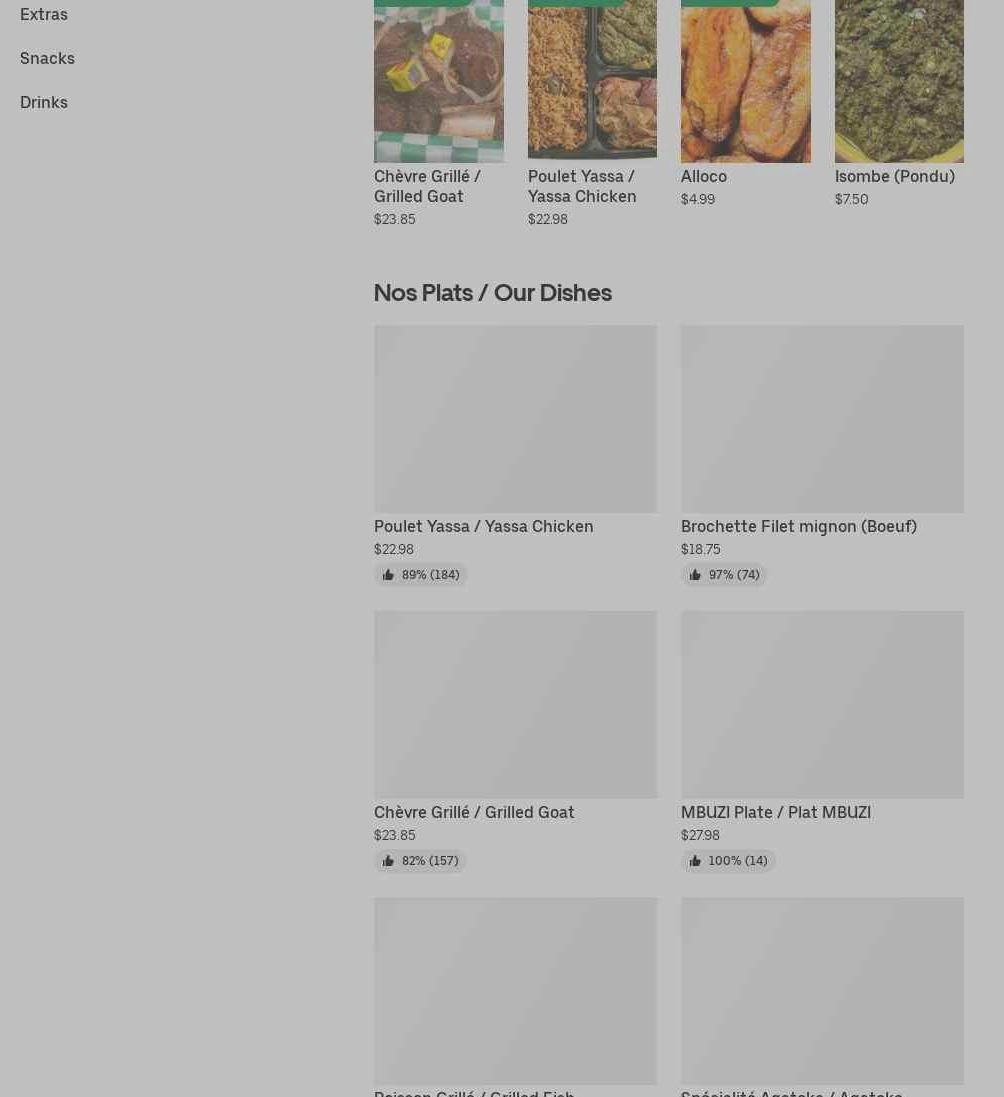1004x1097 pixels.
Task: Open featured Chèvre Grillé food photo
Action: click(x=439, y=81)
